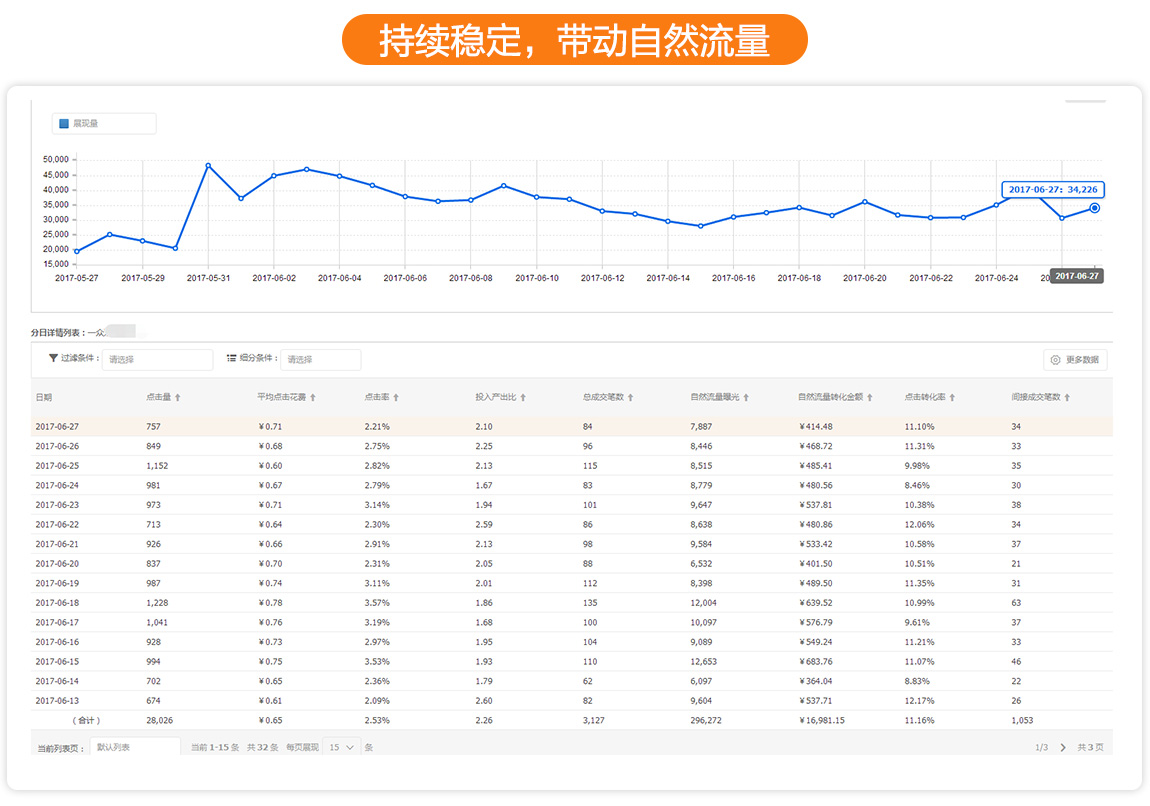Select the 2017-06-13 date cell
The image size is (1150, 806).
click(x=57, y=700)
